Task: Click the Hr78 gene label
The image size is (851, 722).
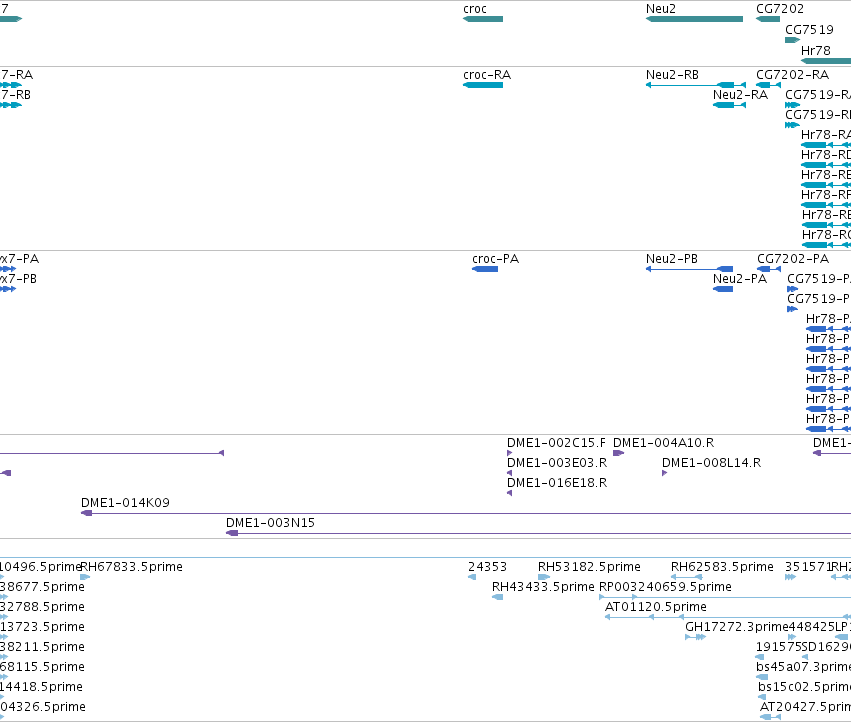Action: pyautogui.click(x=816, y=50)
